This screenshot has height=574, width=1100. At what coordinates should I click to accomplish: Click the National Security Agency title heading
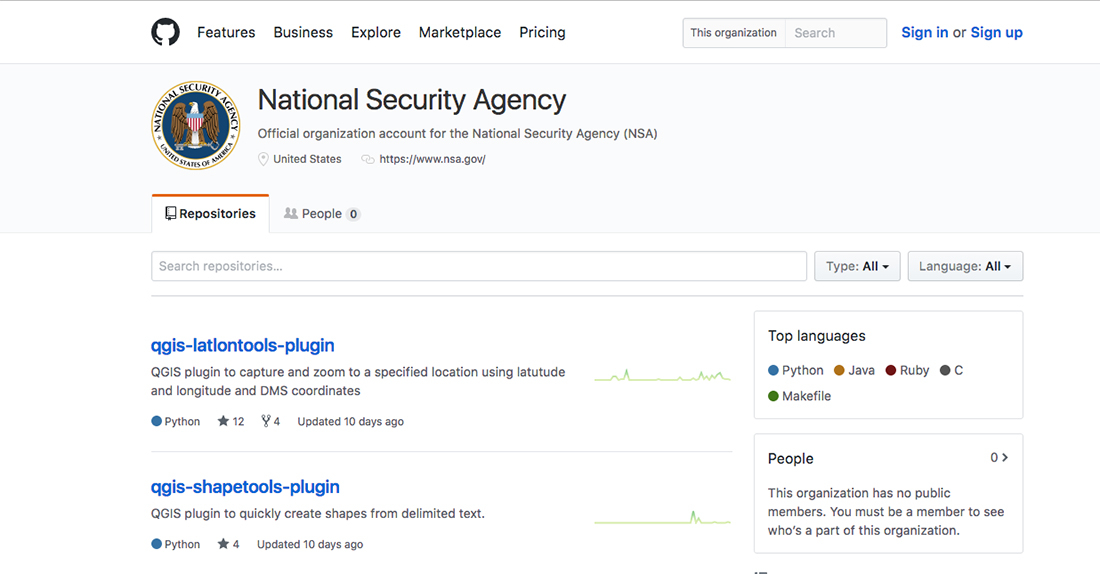click(x=412, y=100)
